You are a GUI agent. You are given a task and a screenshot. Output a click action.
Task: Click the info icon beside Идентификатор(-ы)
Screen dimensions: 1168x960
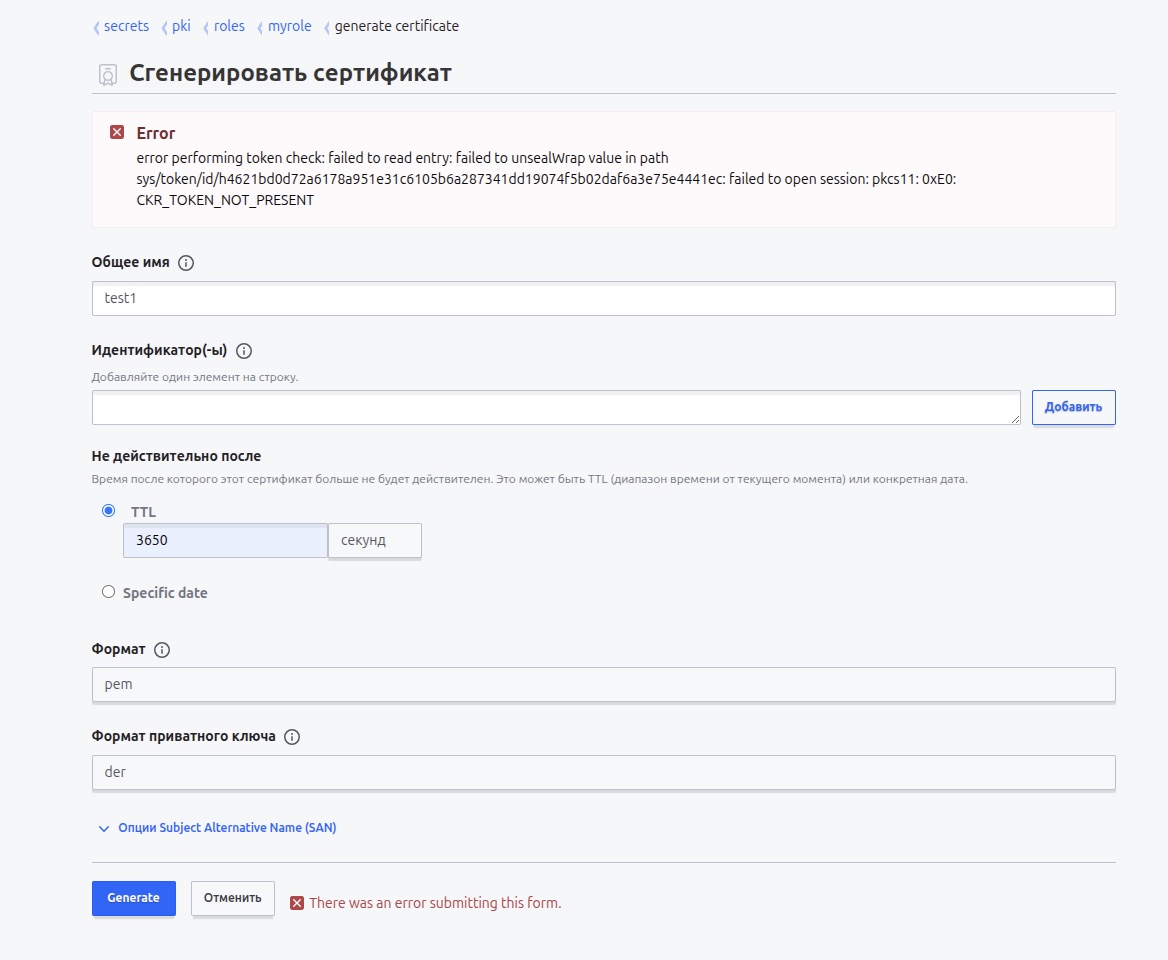(x=244, y=351)
